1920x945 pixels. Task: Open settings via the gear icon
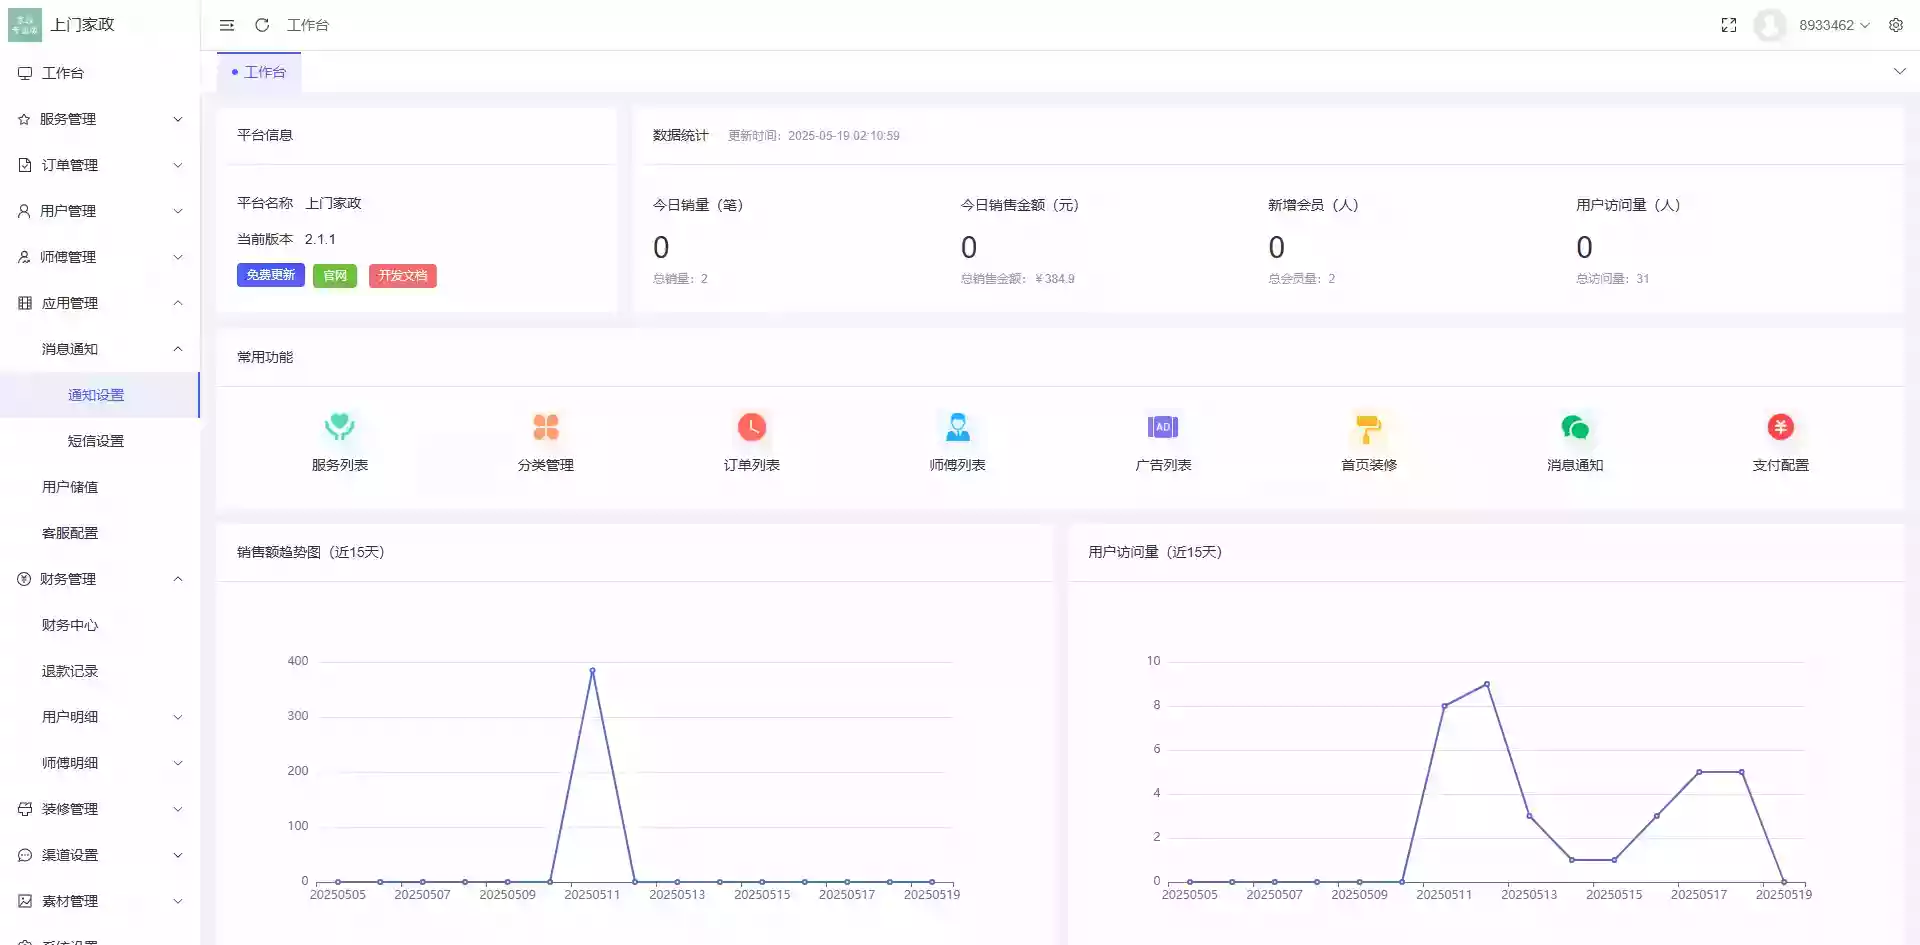tap(1896, 25)
